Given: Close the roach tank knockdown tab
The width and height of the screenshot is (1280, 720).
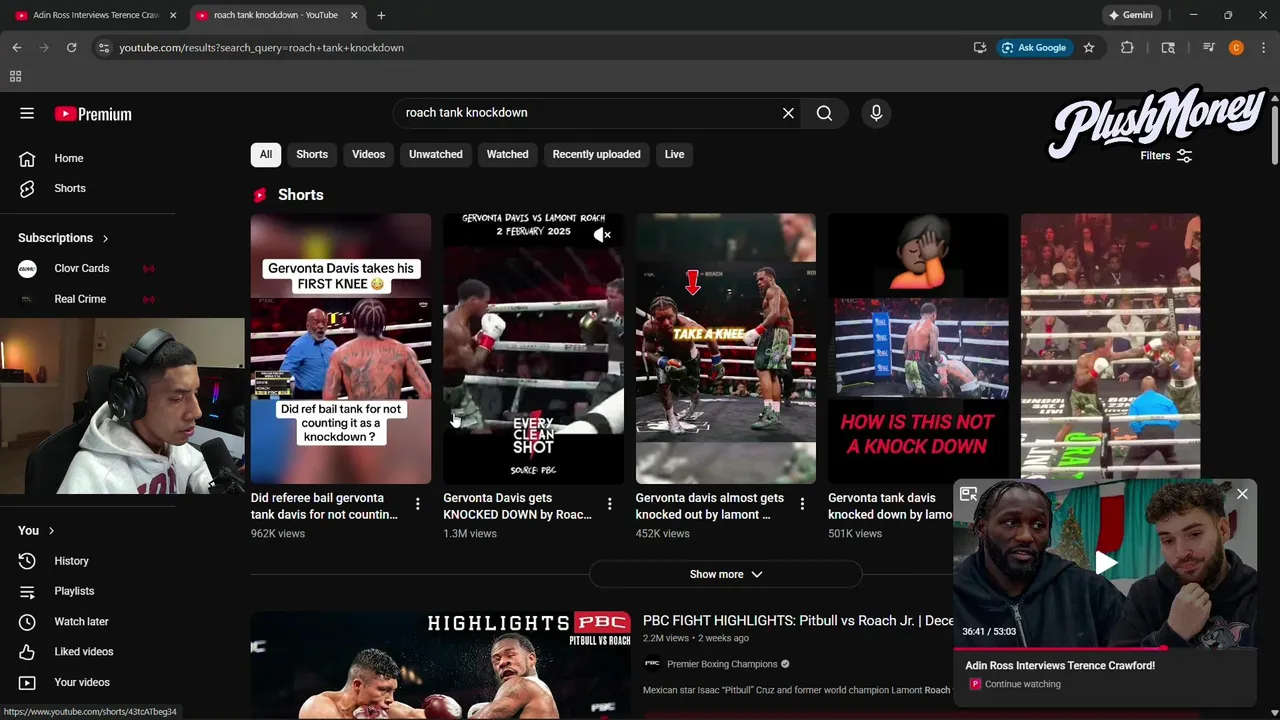Looking at the screenshot, I should pyautogui.click(x=354, y=15).
